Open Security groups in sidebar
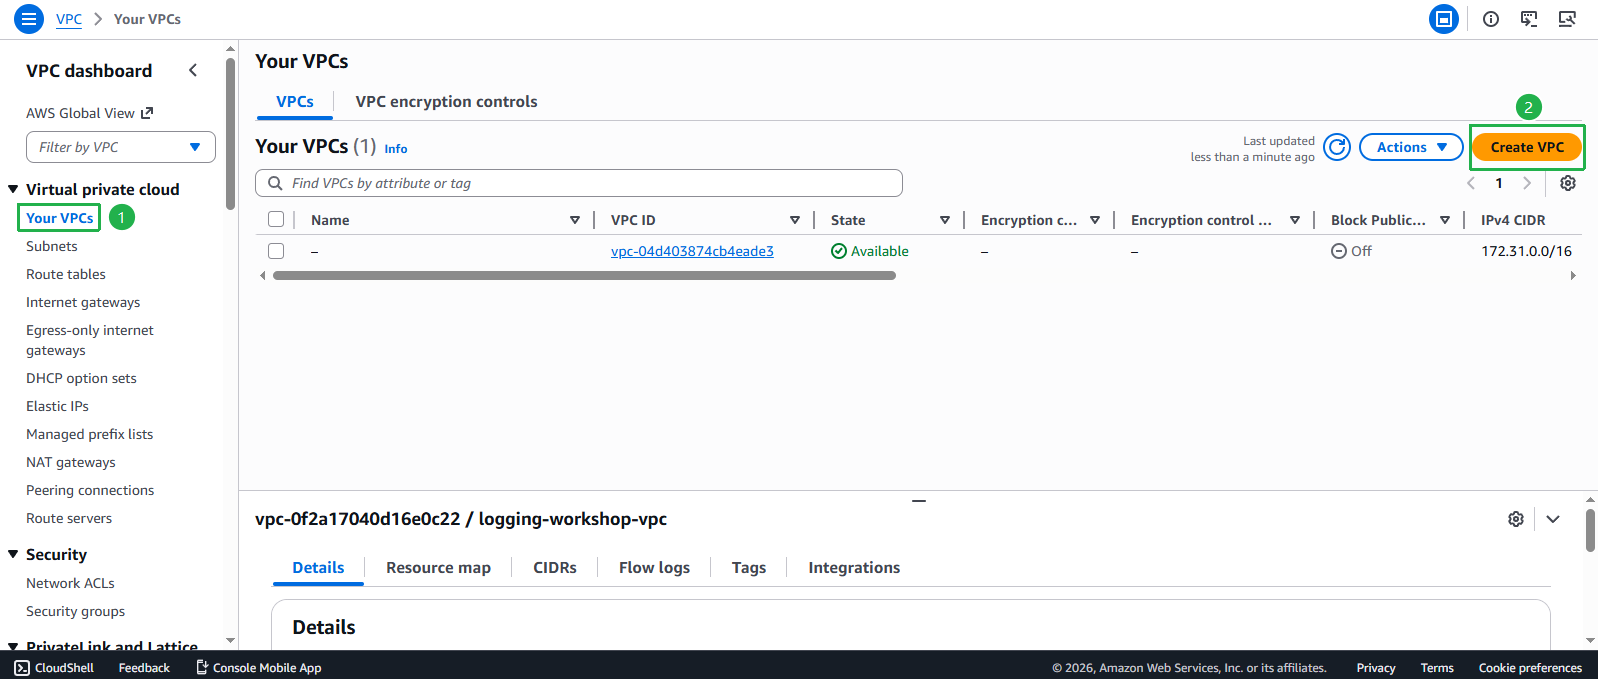The image size is (1598, 679). [76, 611]
